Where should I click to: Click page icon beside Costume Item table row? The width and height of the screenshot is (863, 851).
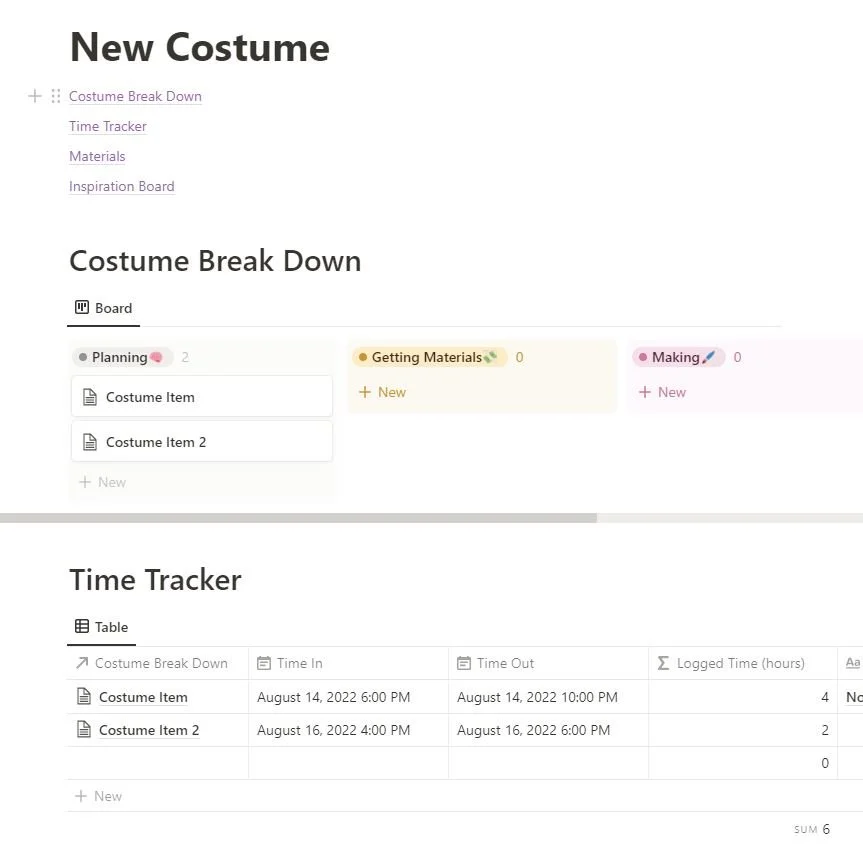pos(84,696)
